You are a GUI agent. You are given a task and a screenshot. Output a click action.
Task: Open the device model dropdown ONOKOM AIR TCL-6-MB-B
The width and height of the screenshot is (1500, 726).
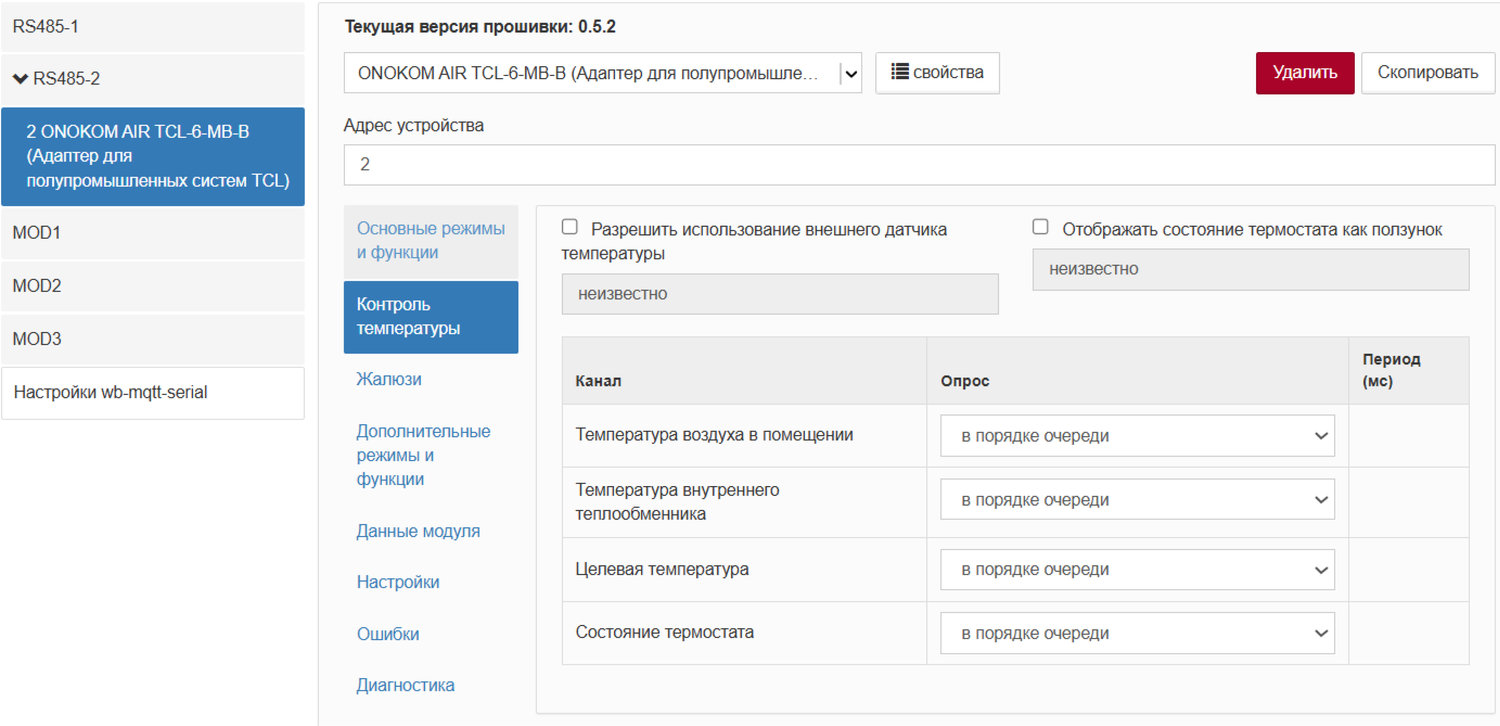603,73
